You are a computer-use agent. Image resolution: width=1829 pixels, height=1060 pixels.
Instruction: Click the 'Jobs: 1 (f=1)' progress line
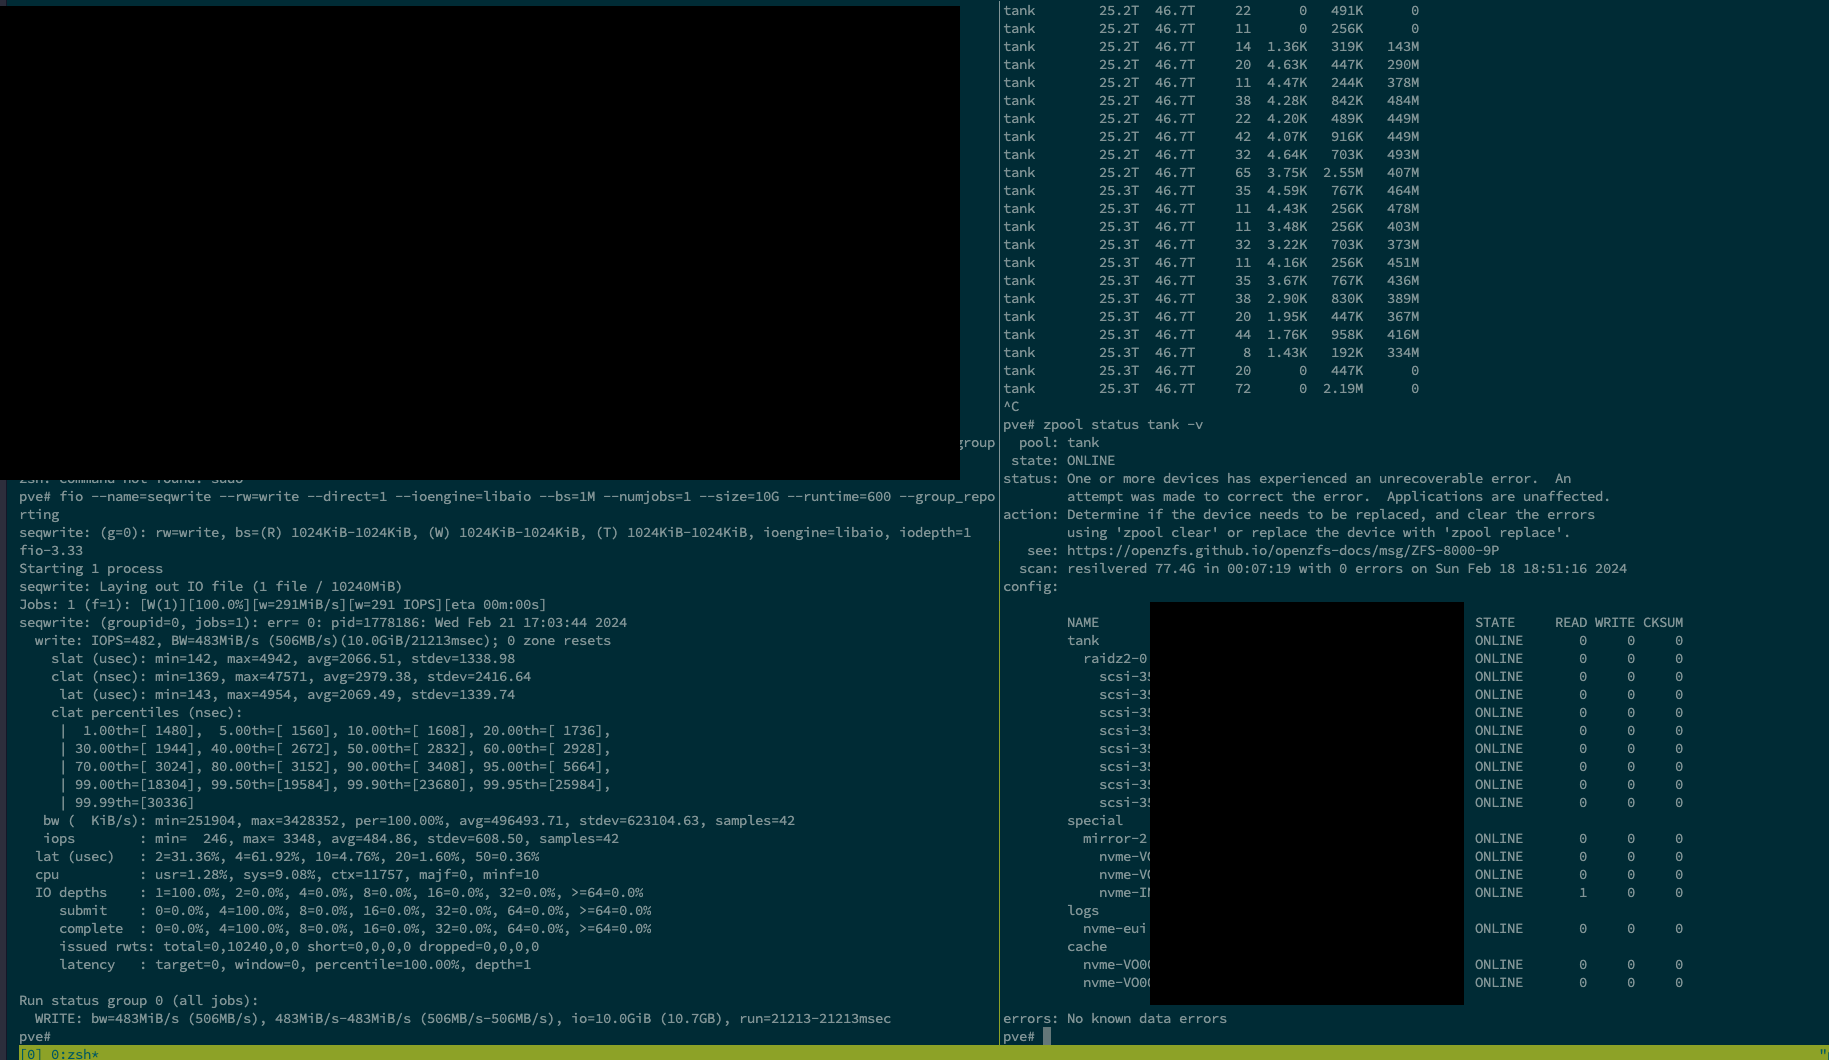coord(283,604)
